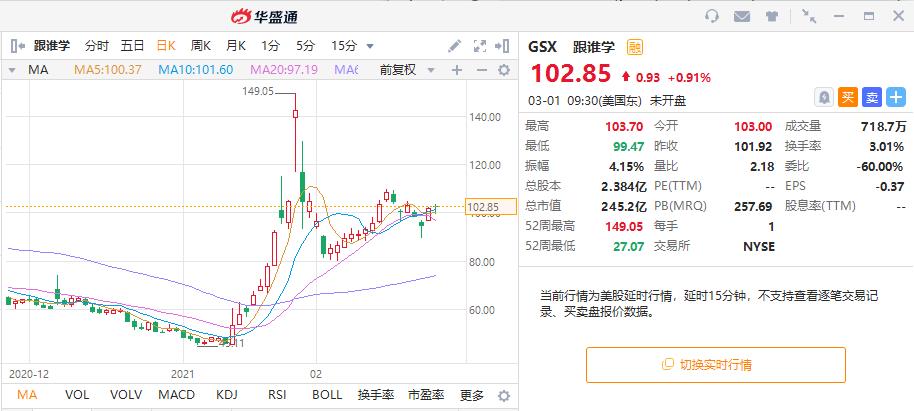The height and width of the screenshot is (411, 914).
Task: Expand more time intervals after 15分
Action: (370, 46)
